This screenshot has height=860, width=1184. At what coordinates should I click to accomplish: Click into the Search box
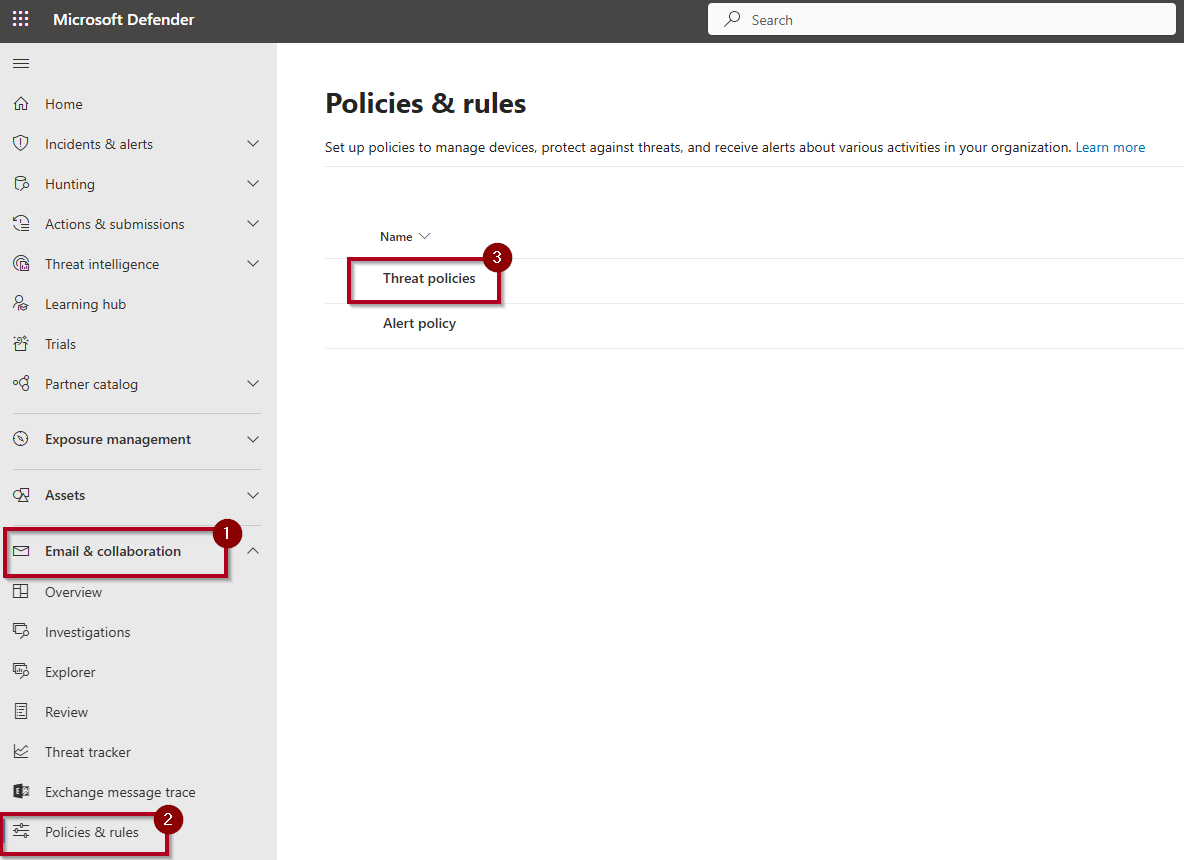pos(940,19)
